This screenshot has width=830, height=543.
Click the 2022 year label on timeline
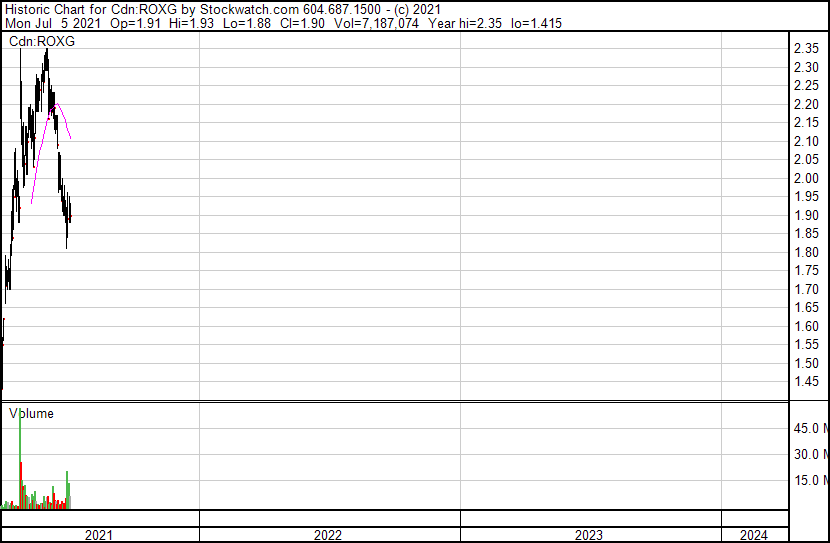point(328,535)
